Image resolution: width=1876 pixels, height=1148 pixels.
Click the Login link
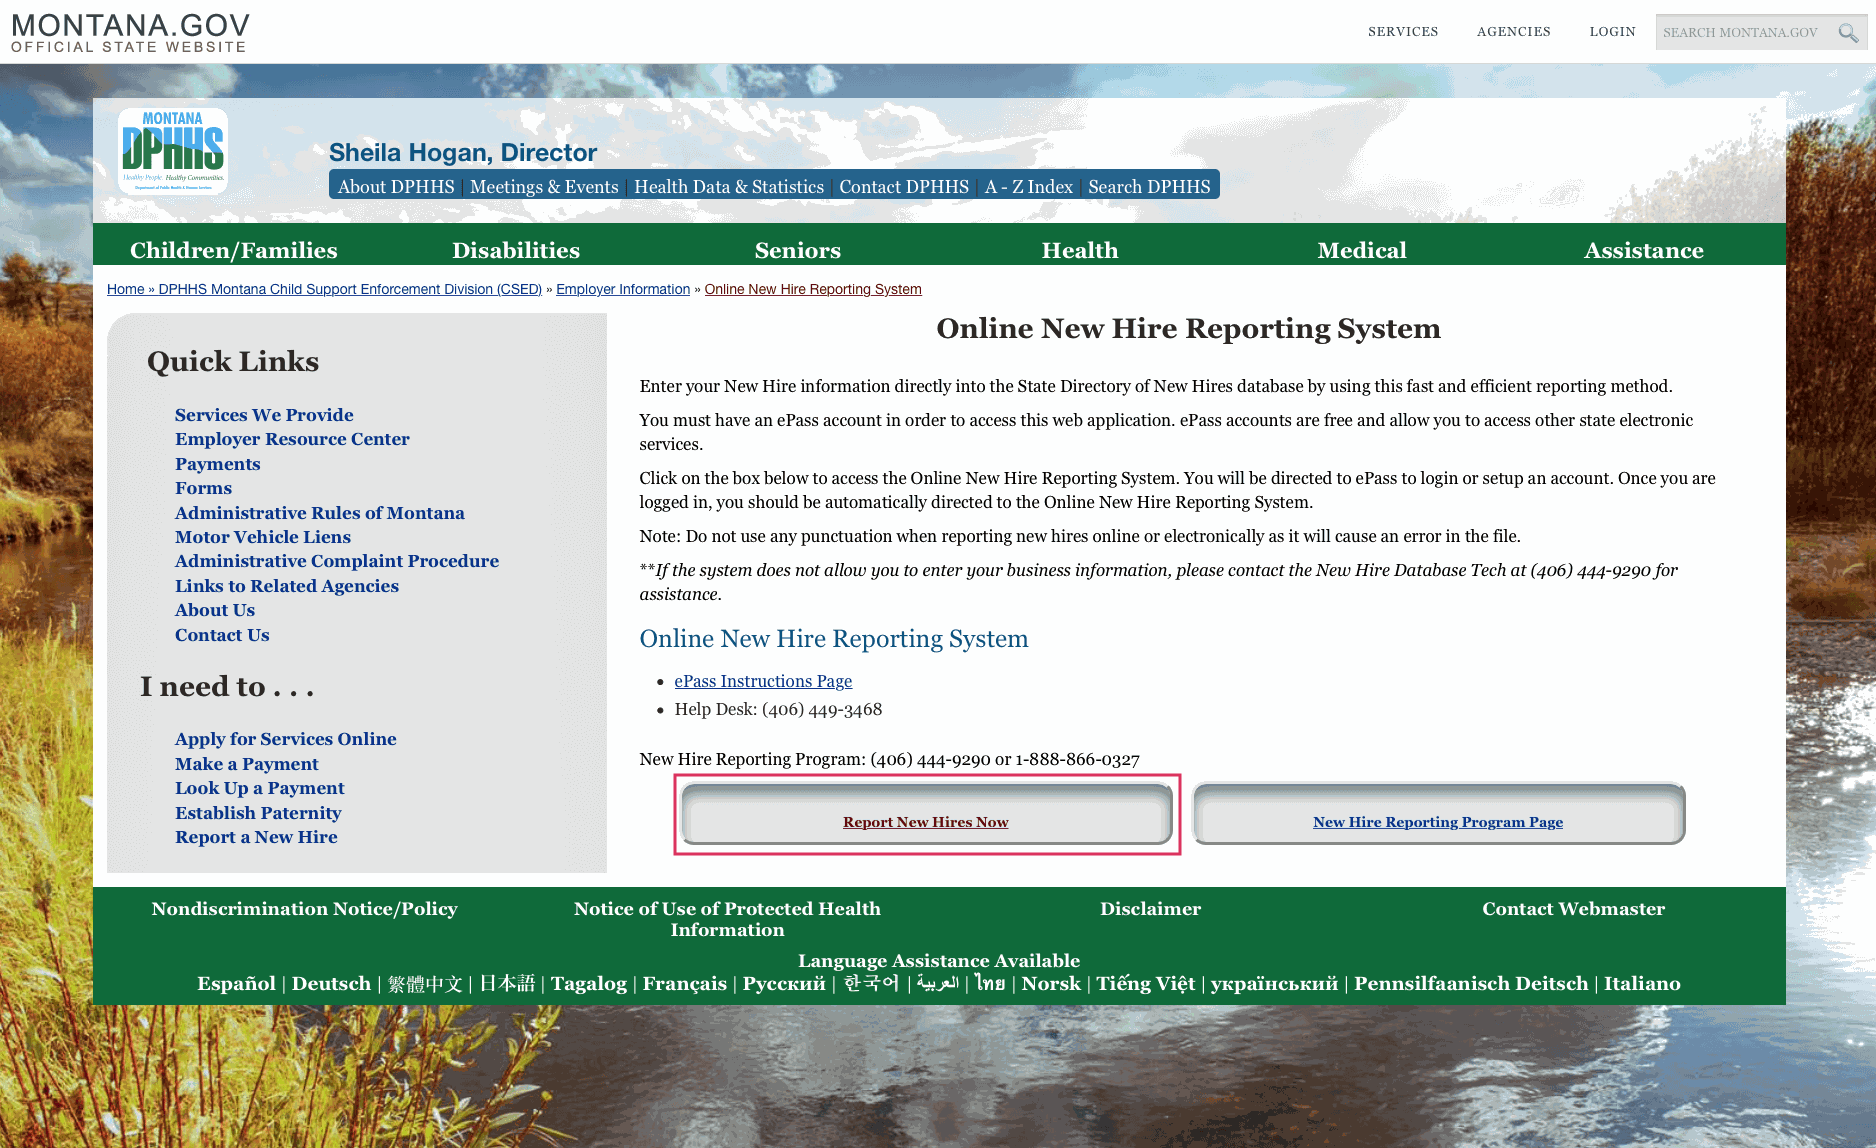1612,32
